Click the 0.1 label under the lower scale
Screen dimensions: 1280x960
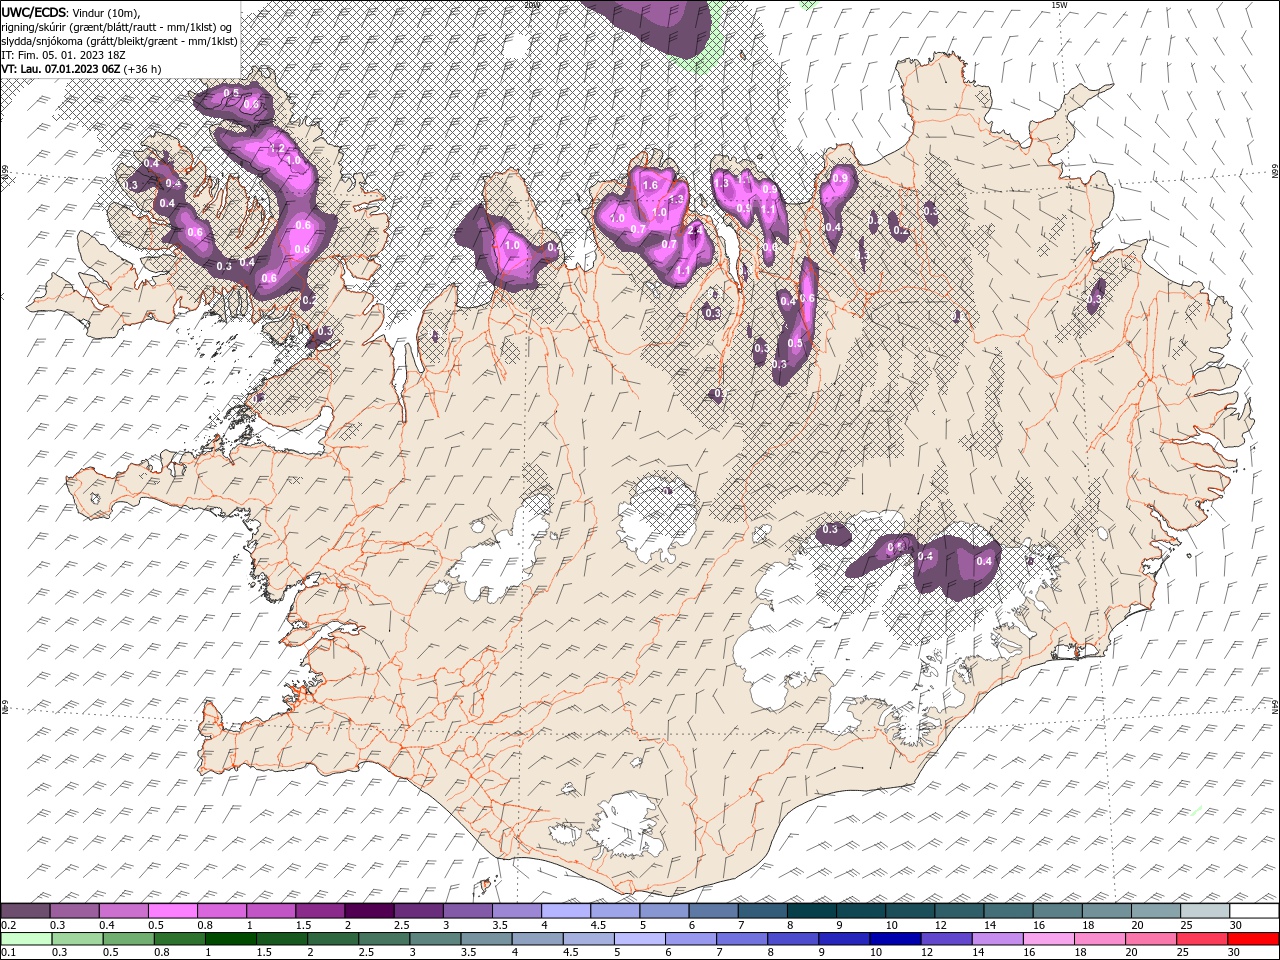point(8,953)
